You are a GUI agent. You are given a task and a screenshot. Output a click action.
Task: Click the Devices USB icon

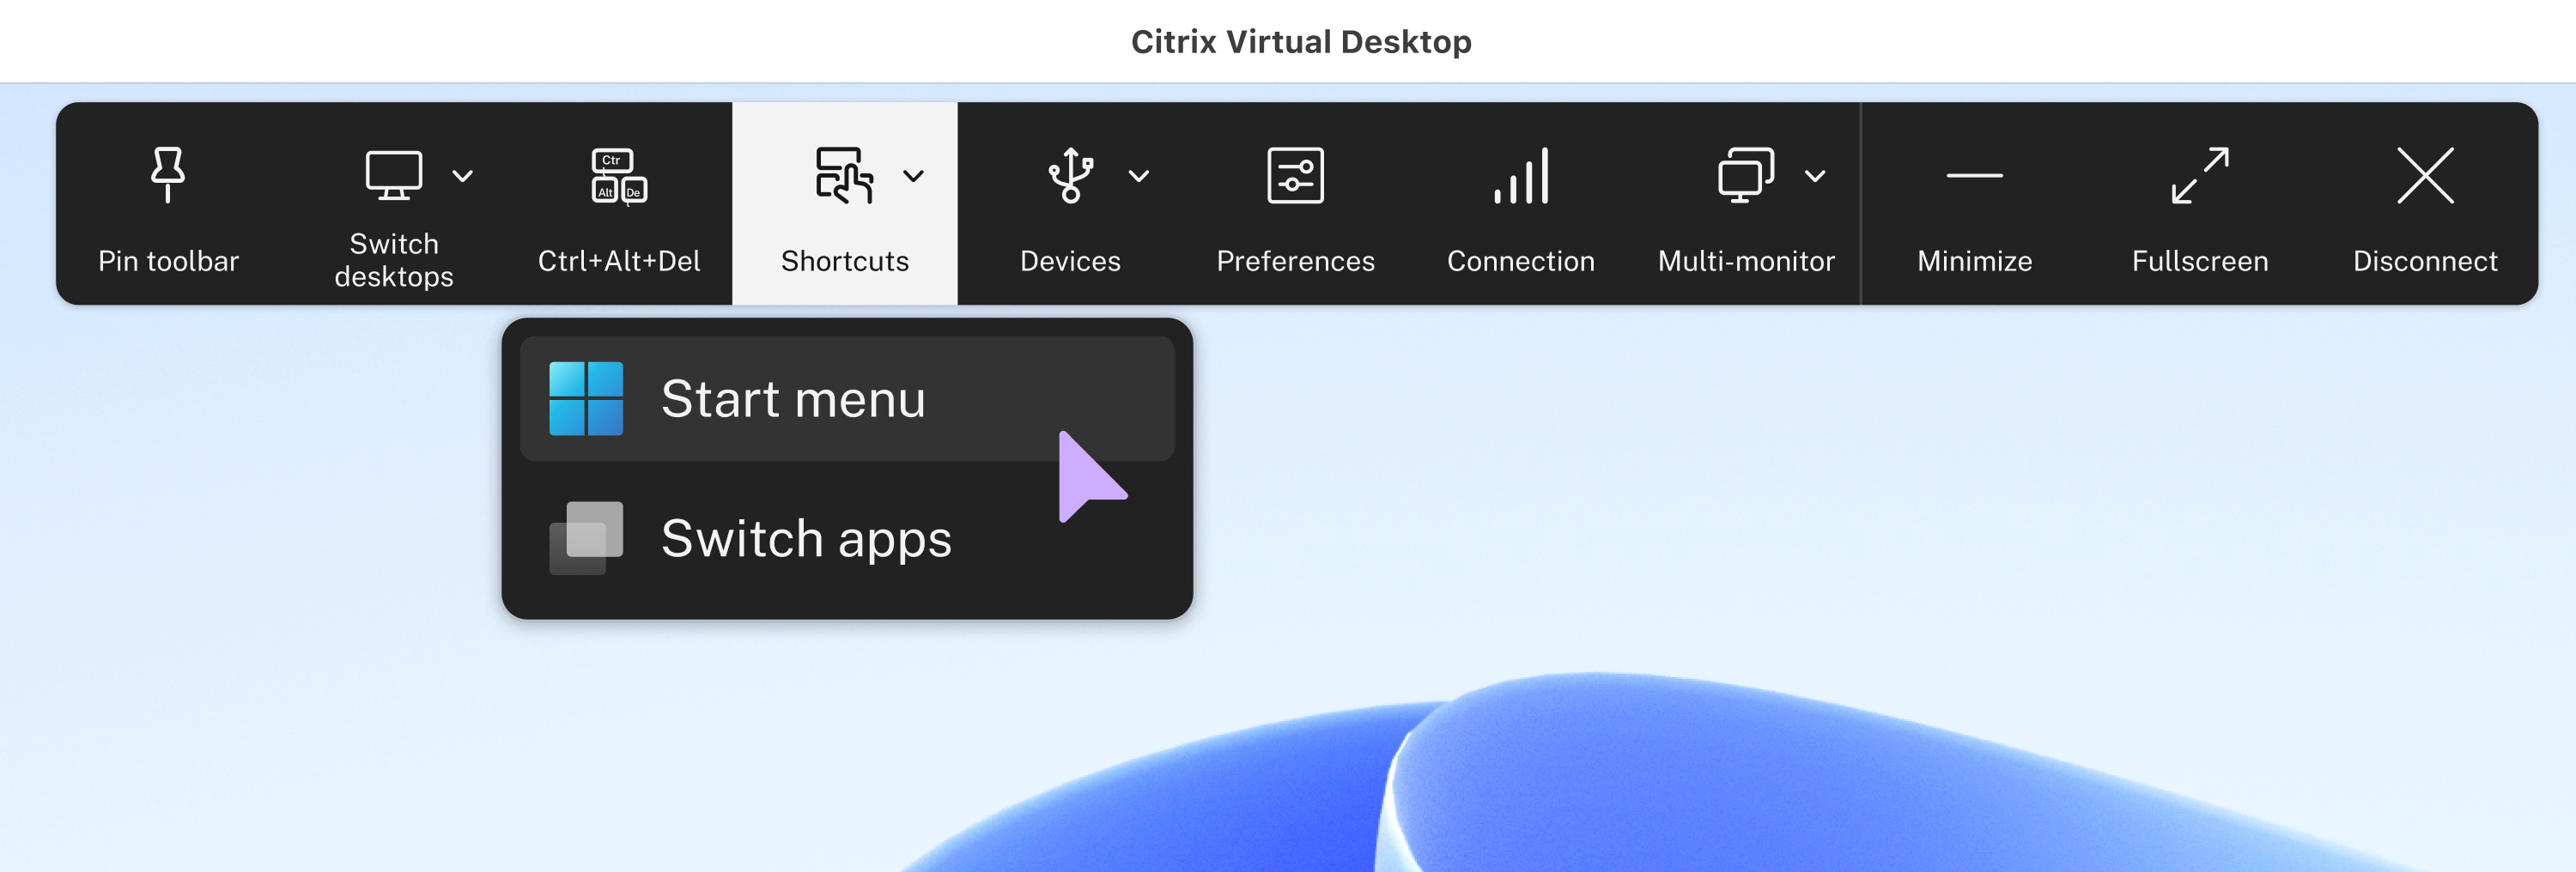coord(1070,175)
